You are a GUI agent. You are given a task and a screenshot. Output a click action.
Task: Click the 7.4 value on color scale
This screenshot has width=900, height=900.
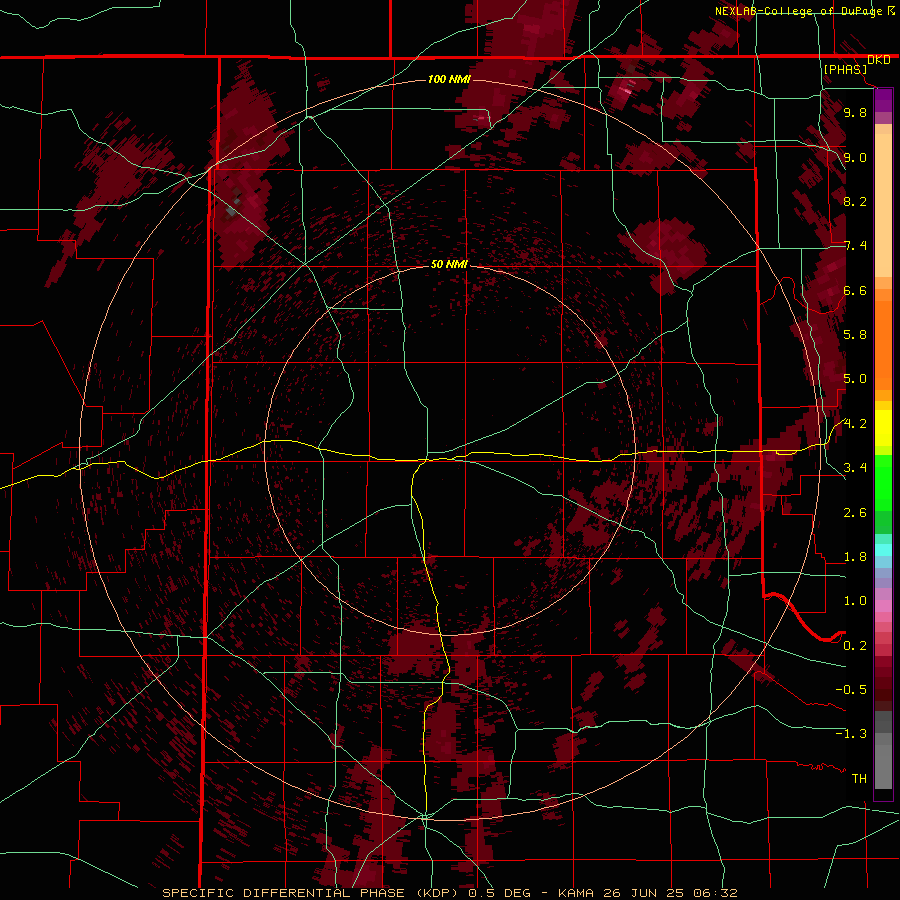tap(855, 246)
